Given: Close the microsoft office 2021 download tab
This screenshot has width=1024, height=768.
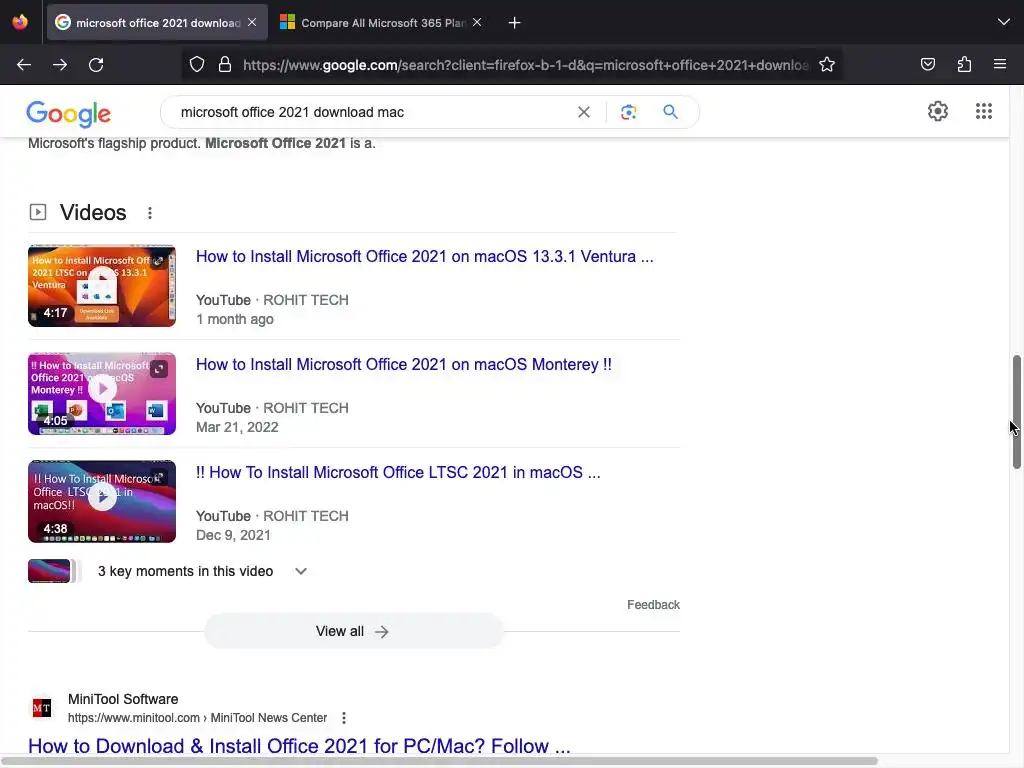Looking at the screenshot, I should click(x=252, y=22).
